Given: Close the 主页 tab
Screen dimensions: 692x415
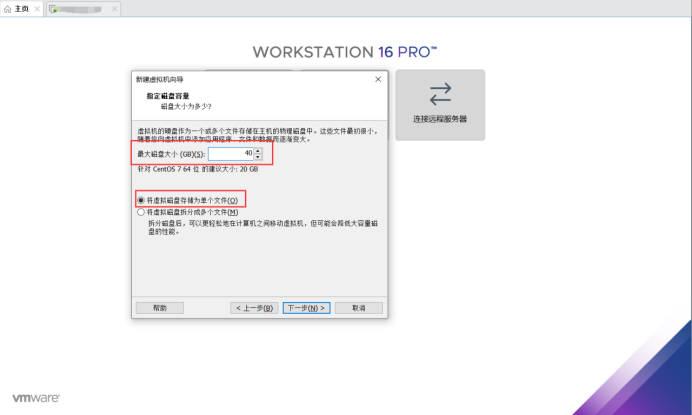Looking at the screenshot, I should point(37,9).
